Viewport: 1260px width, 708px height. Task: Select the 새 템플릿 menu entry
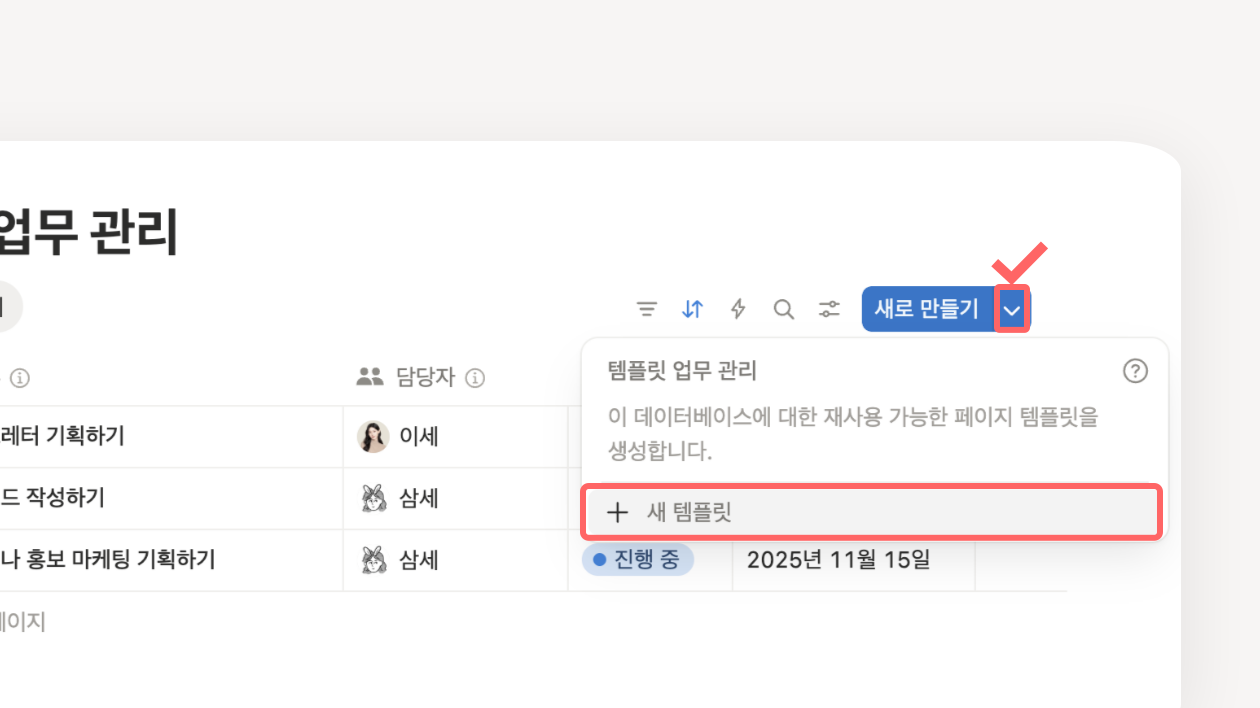(x=870, y=513)
